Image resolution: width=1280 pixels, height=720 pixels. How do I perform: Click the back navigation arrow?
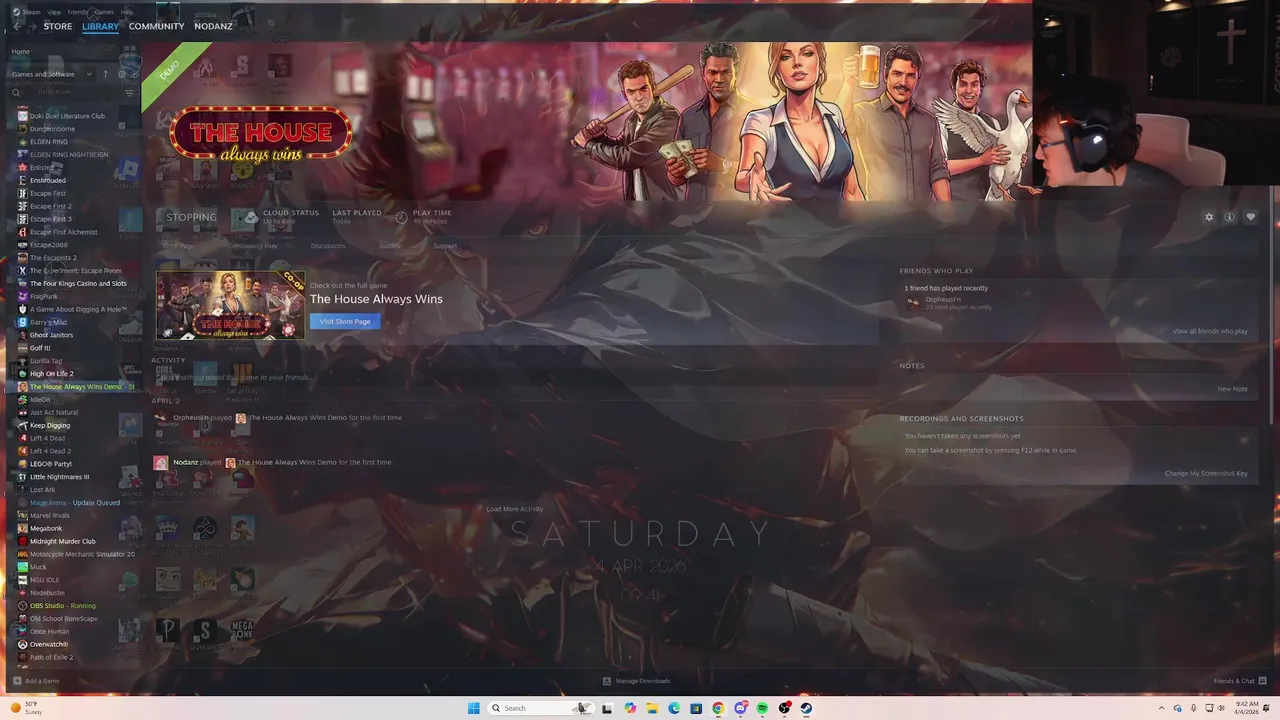[17, 26]
